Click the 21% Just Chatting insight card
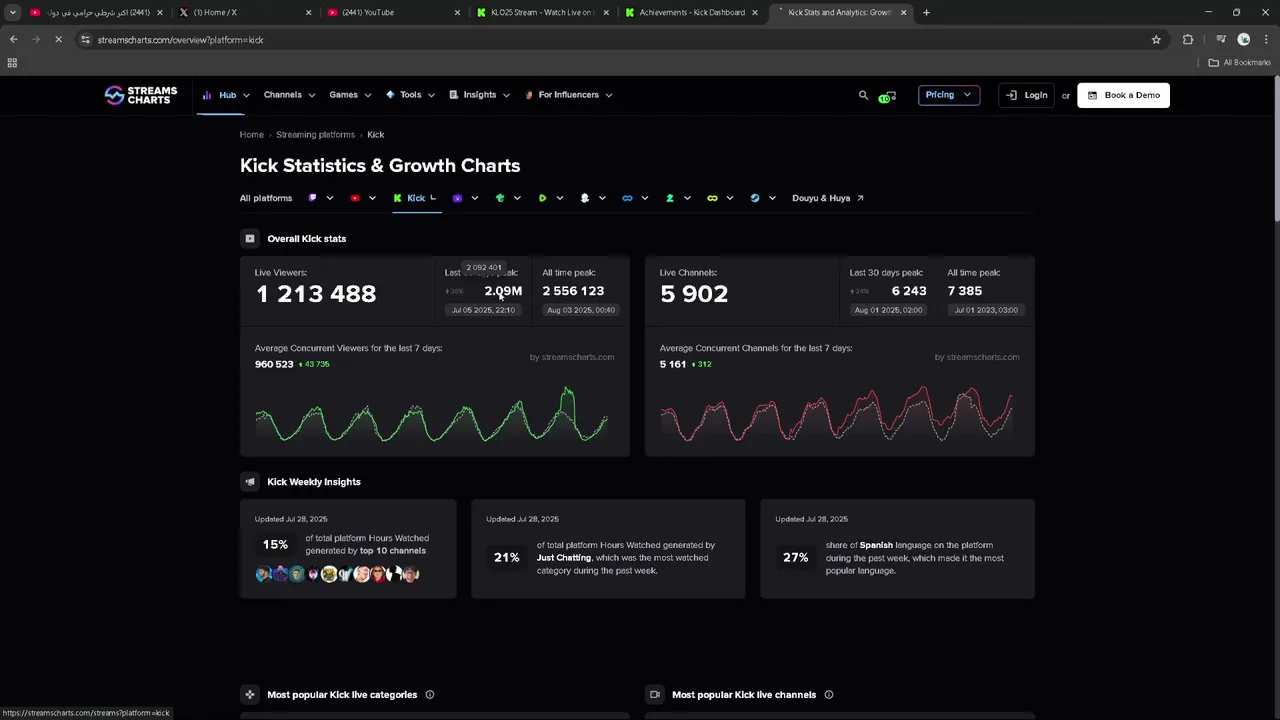1280x720 pixels. [608, 549]
